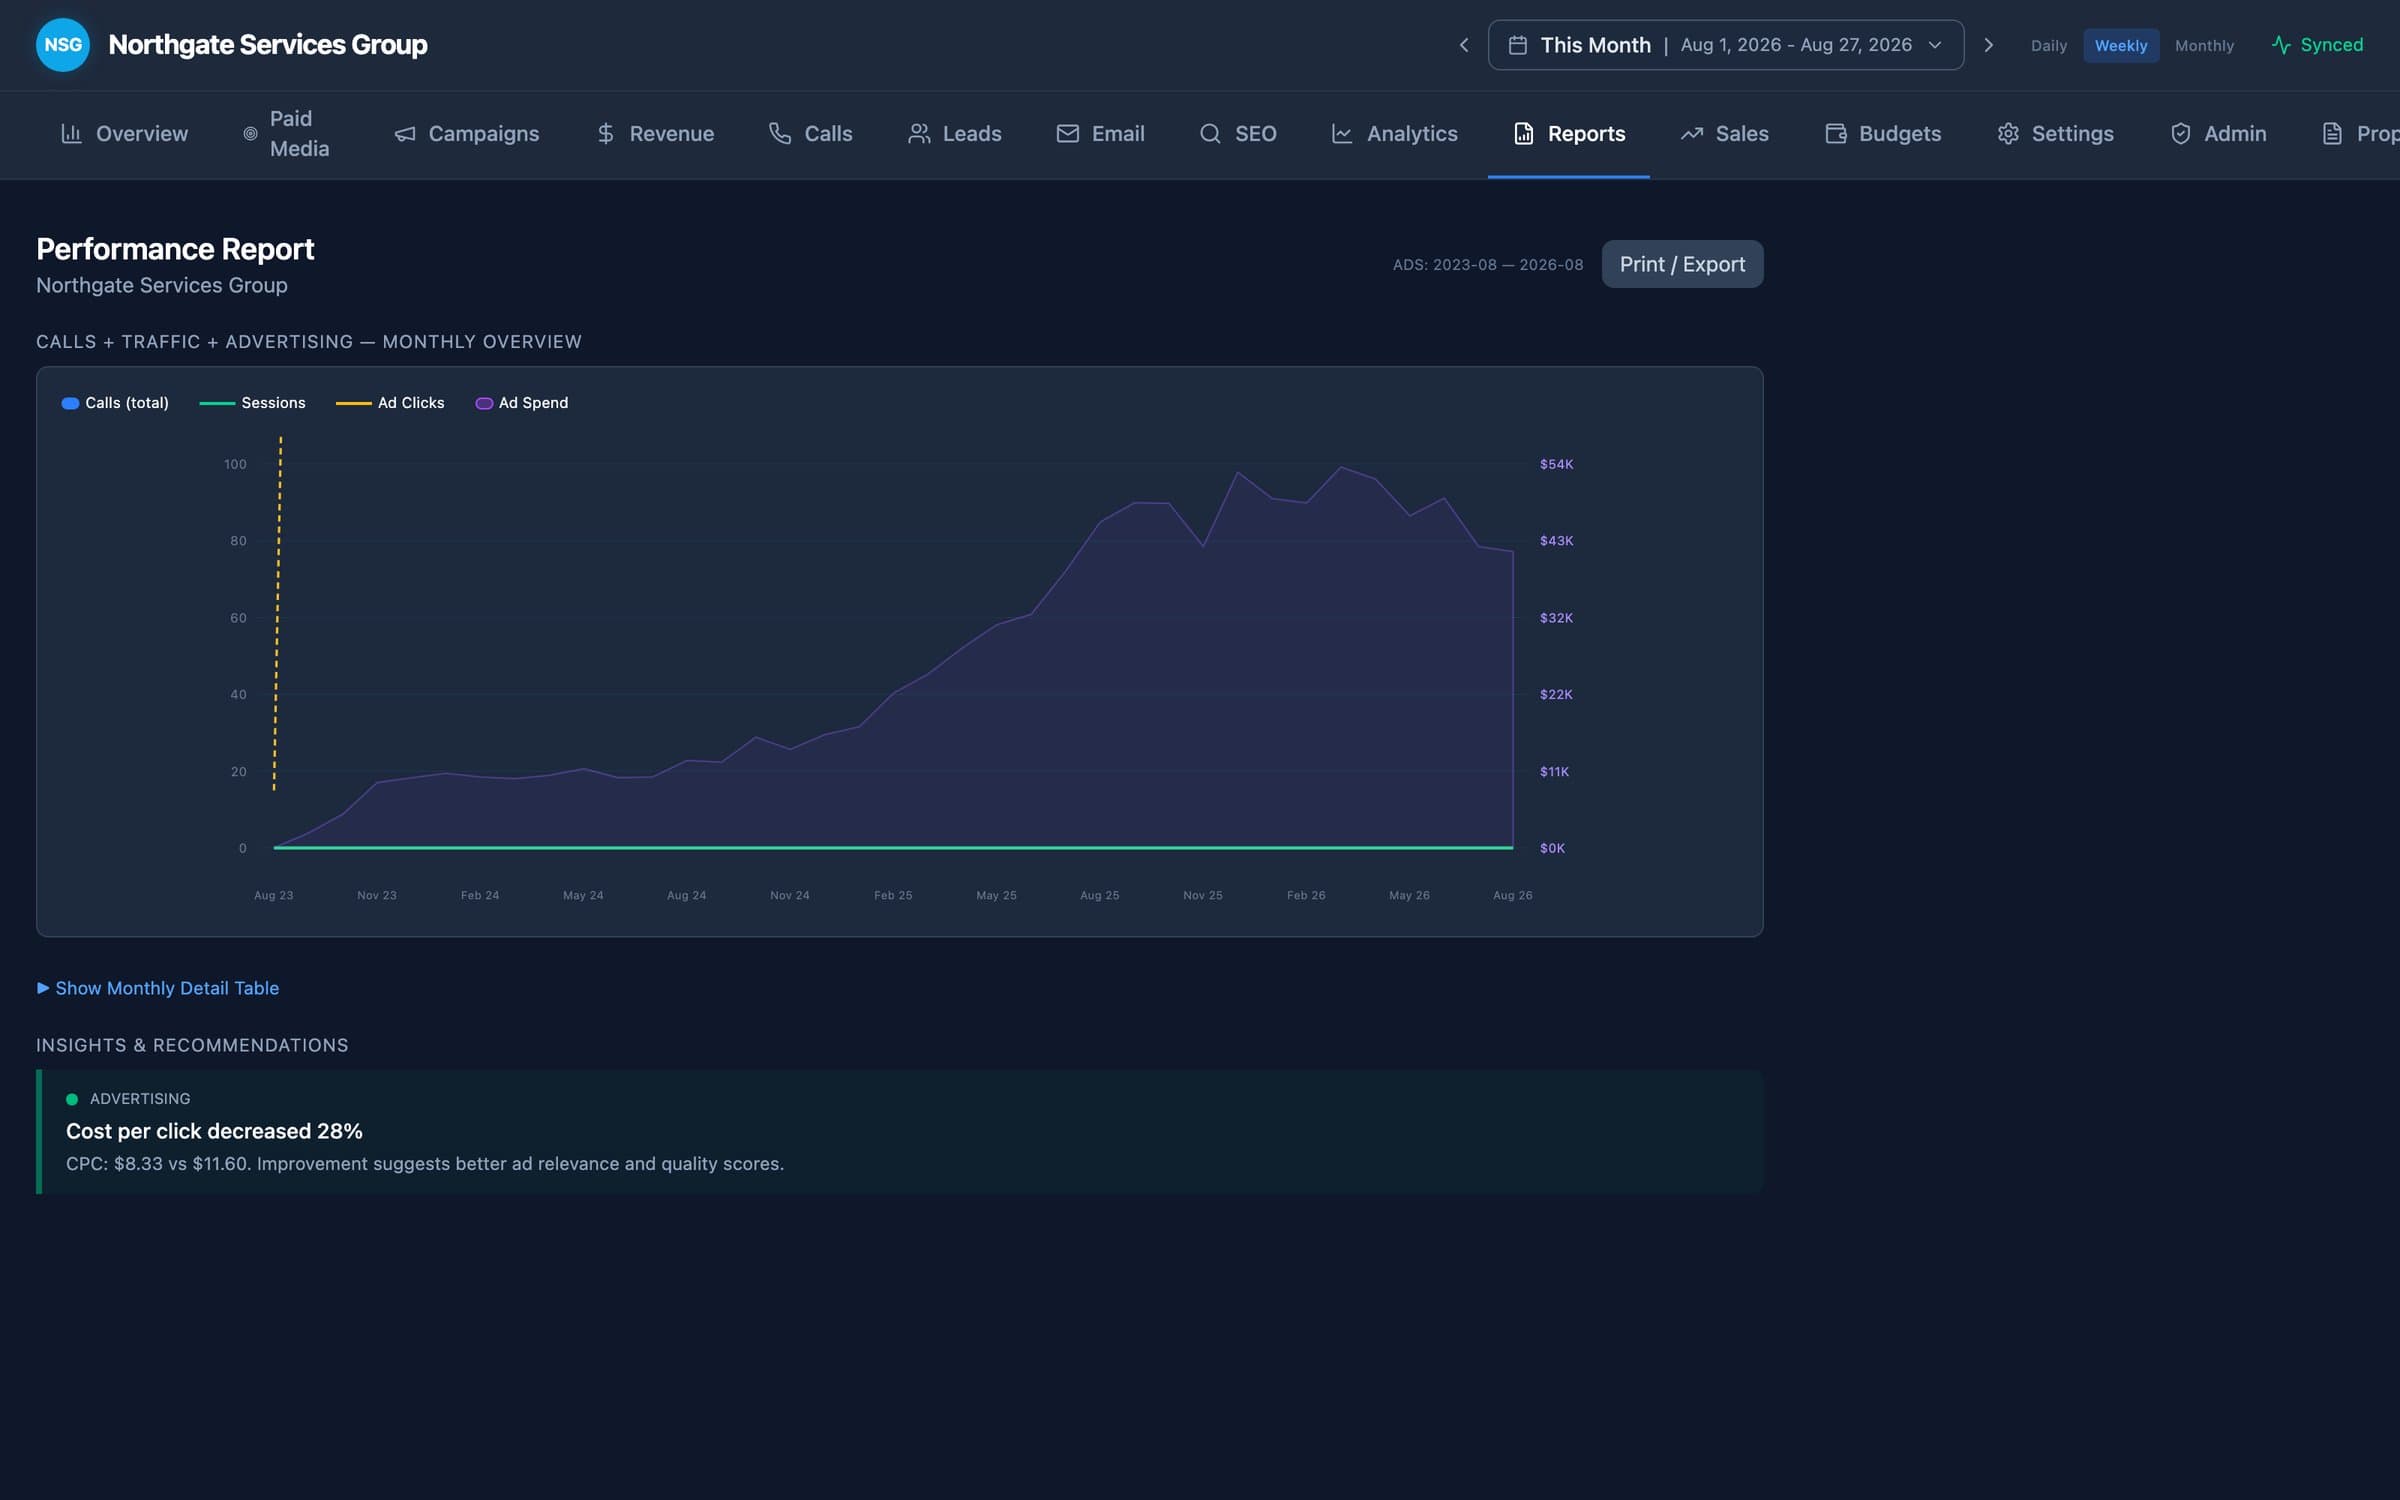Open the Overview tab
The image size is (2400, 1500).
(x=124, y=133)
